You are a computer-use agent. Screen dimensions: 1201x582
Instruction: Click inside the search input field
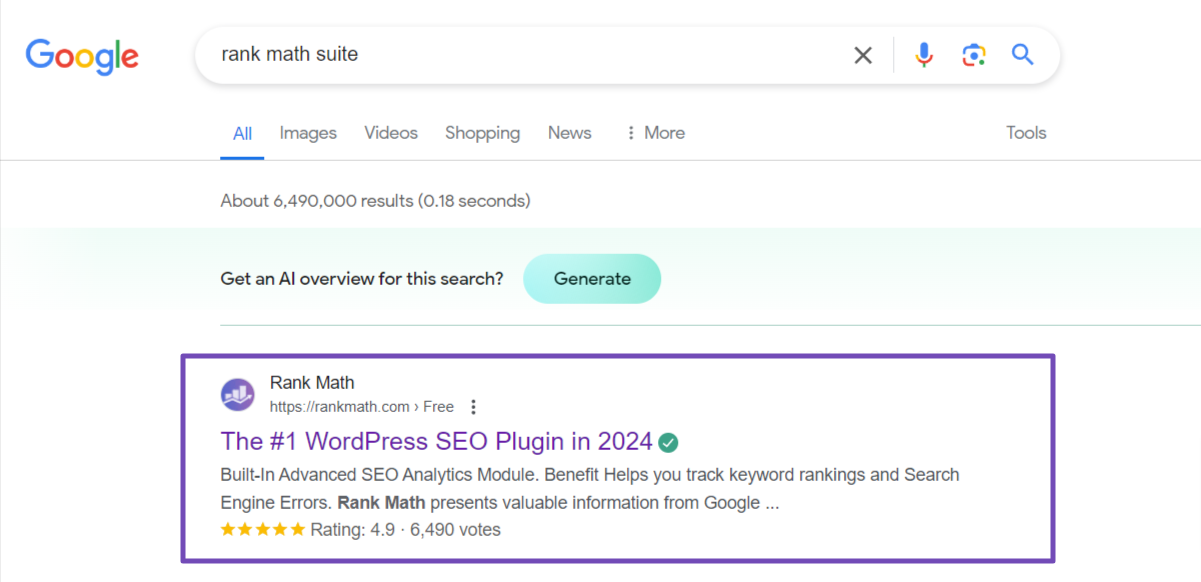coord(500,54)
